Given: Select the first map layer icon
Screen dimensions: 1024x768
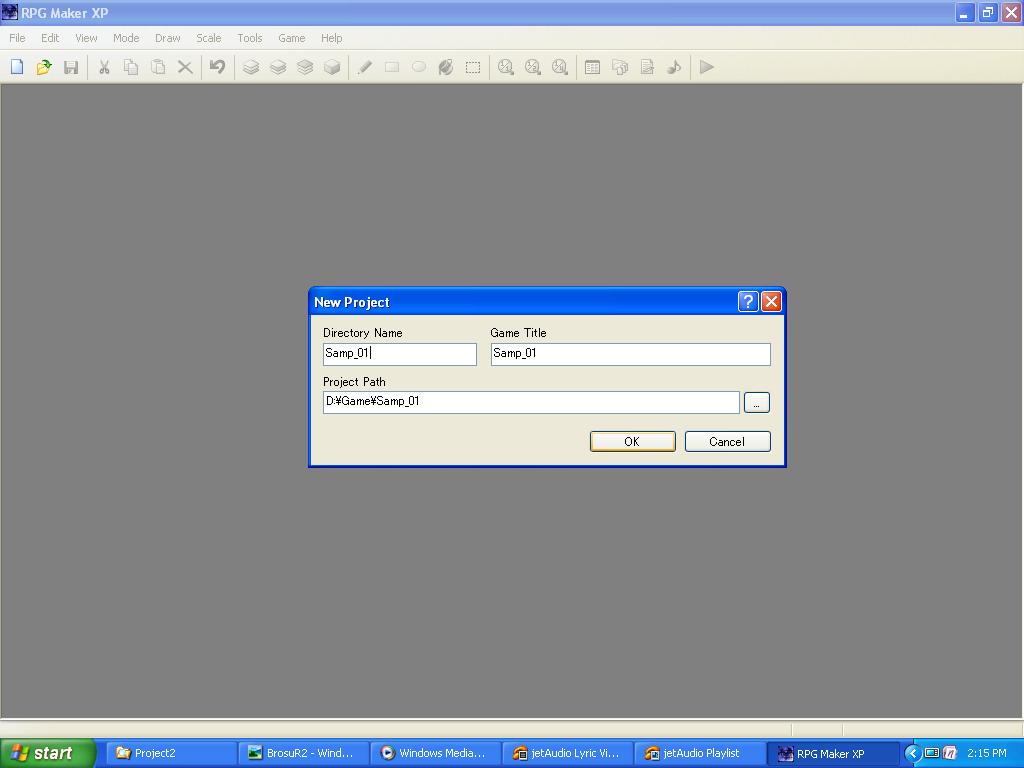Looking at the screenshot, I should (251, 67).
